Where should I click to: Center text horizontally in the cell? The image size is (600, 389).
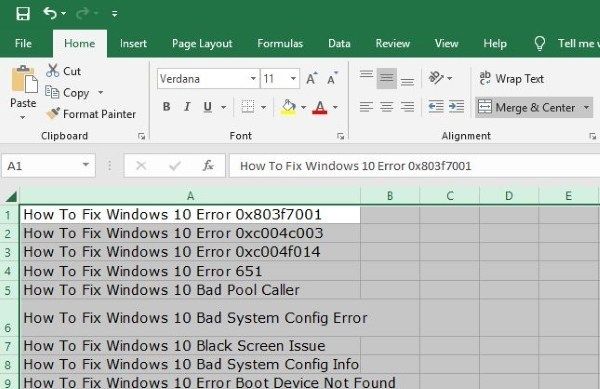click(386, 107)
